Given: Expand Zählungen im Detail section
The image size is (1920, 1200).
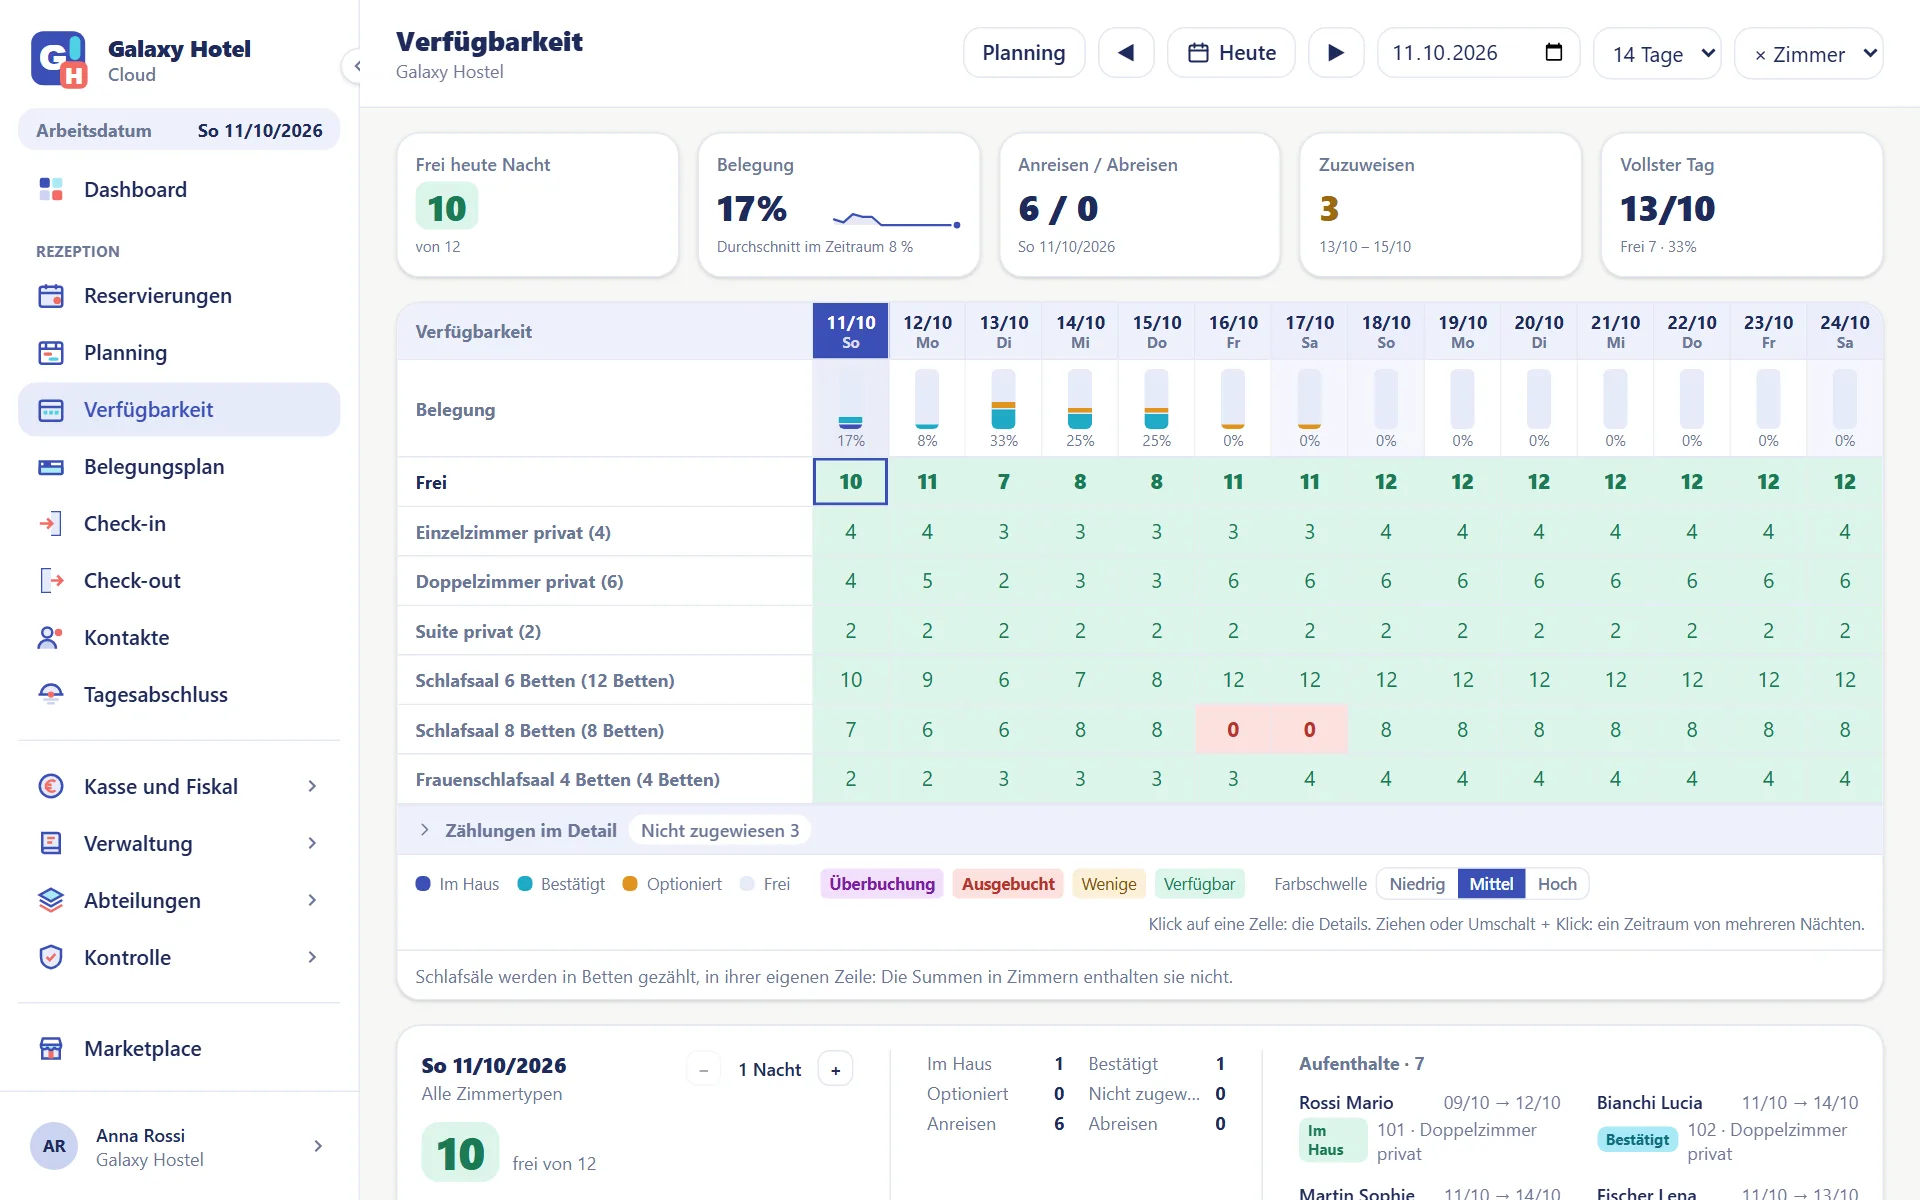Looking at the screenshot, I should (531, 831).
